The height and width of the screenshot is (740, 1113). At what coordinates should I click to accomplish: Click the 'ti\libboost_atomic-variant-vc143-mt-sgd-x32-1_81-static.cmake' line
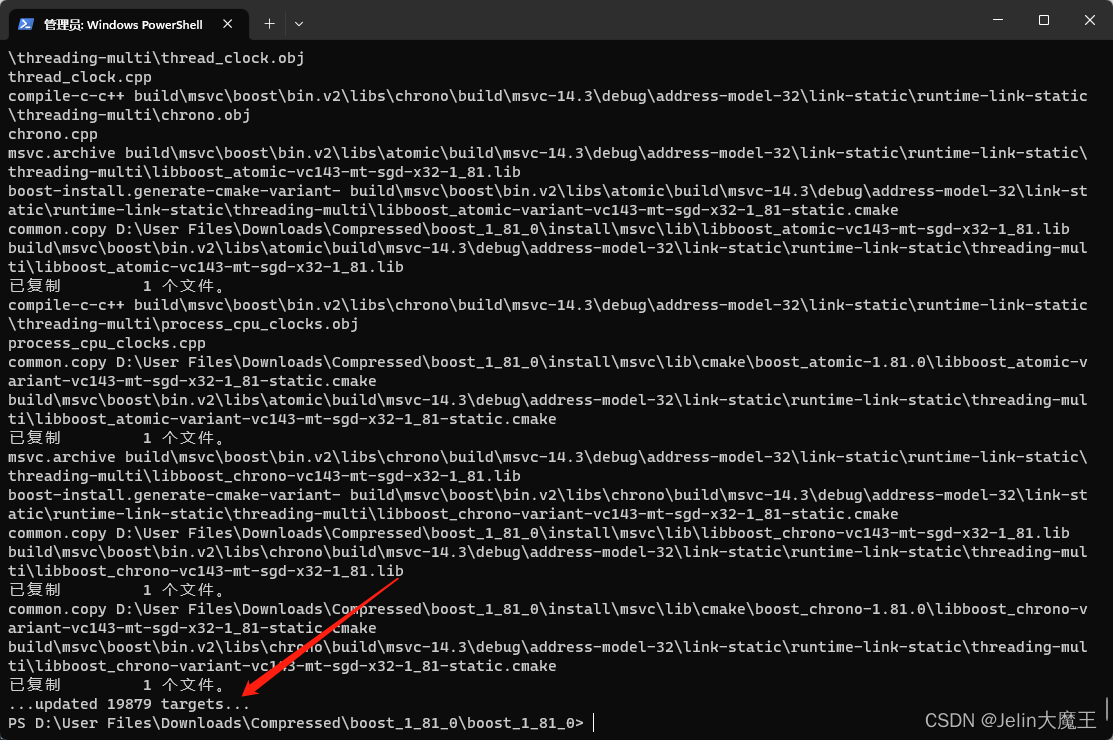(x=282, y=419)
